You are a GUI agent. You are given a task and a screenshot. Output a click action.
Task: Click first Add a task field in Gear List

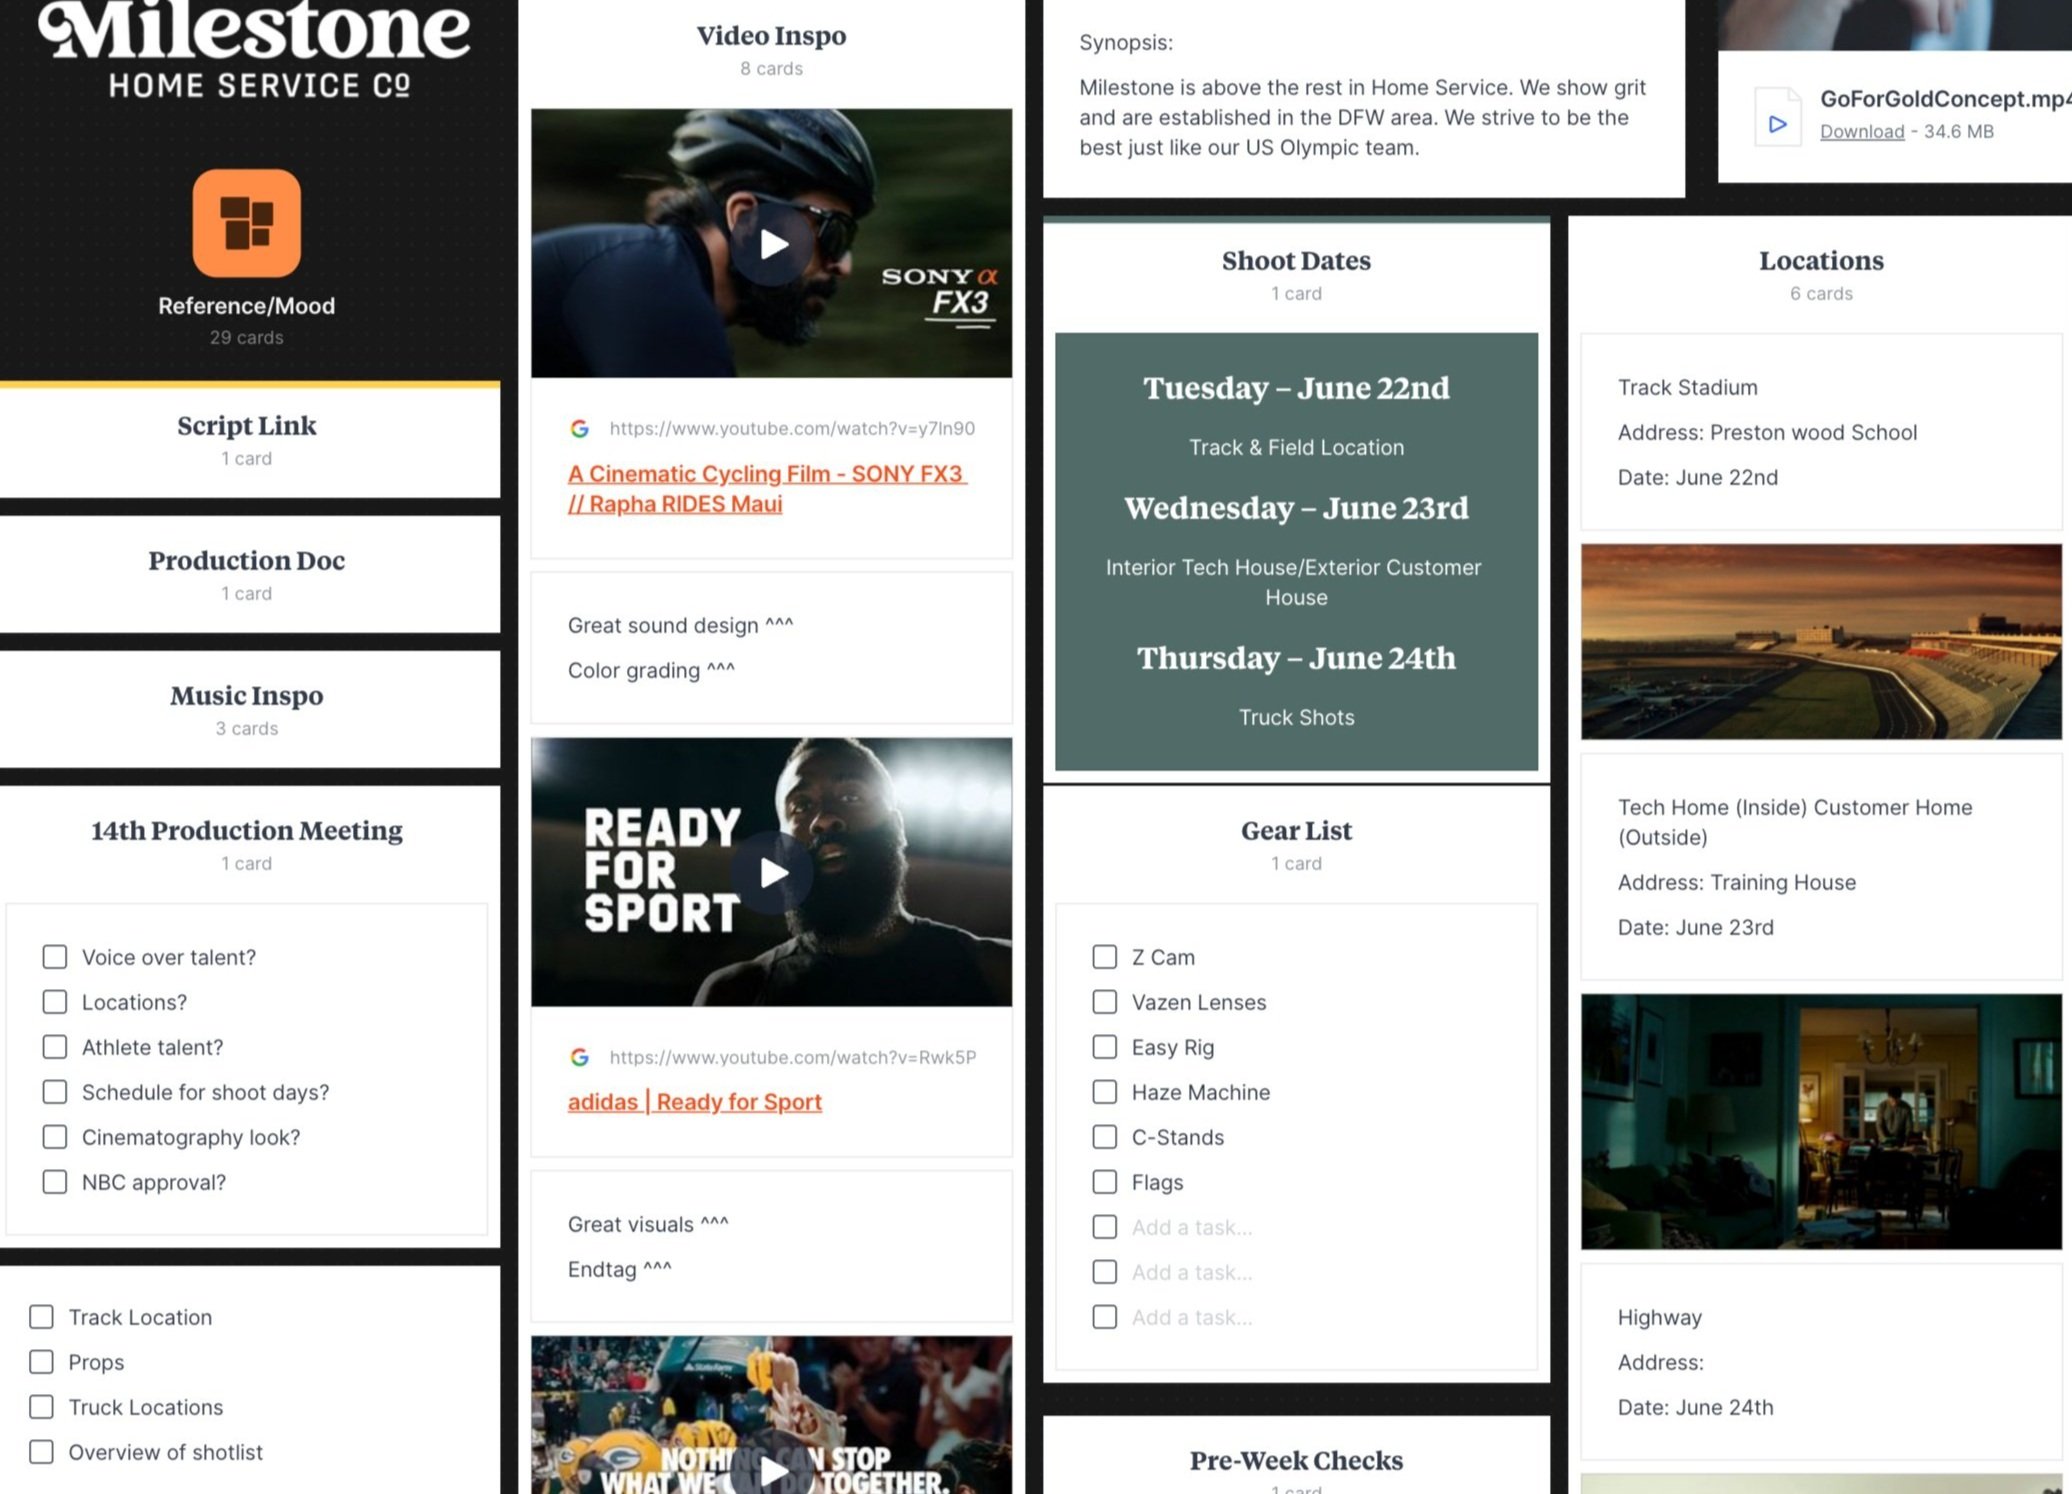tap(1191, 1227)
